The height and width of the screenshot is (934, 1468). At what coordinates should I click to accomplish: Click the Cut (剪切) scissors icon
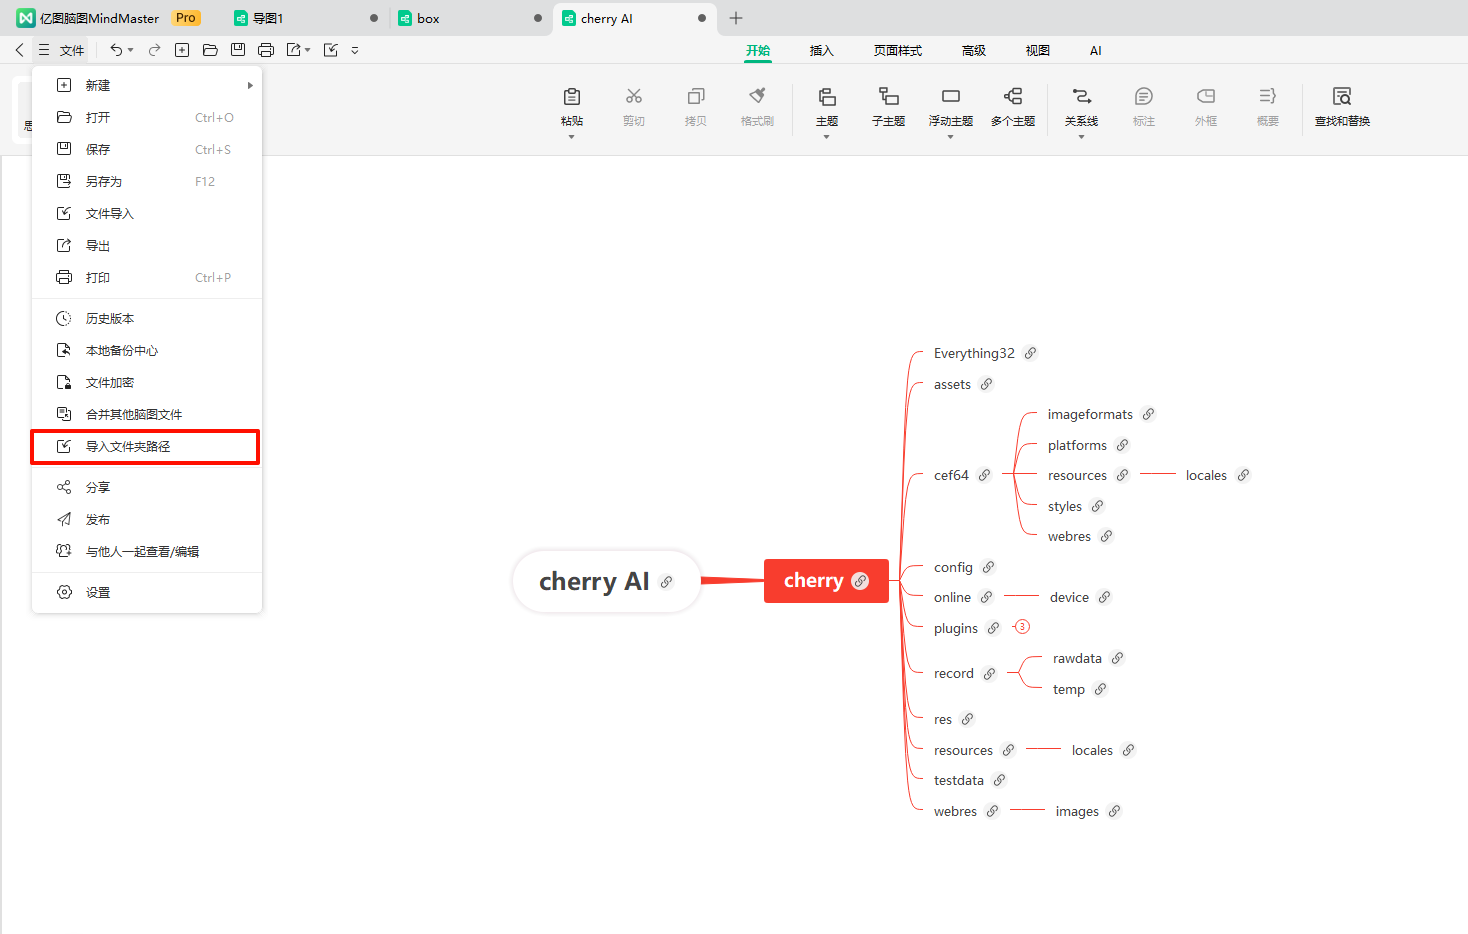[x=634, y=96]
